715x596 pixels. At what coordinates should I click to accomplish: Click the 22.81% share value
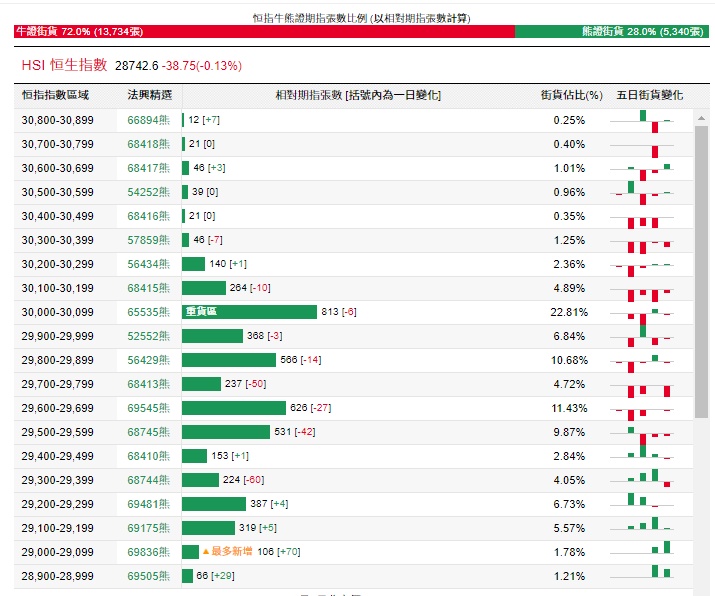click(569, 312)
